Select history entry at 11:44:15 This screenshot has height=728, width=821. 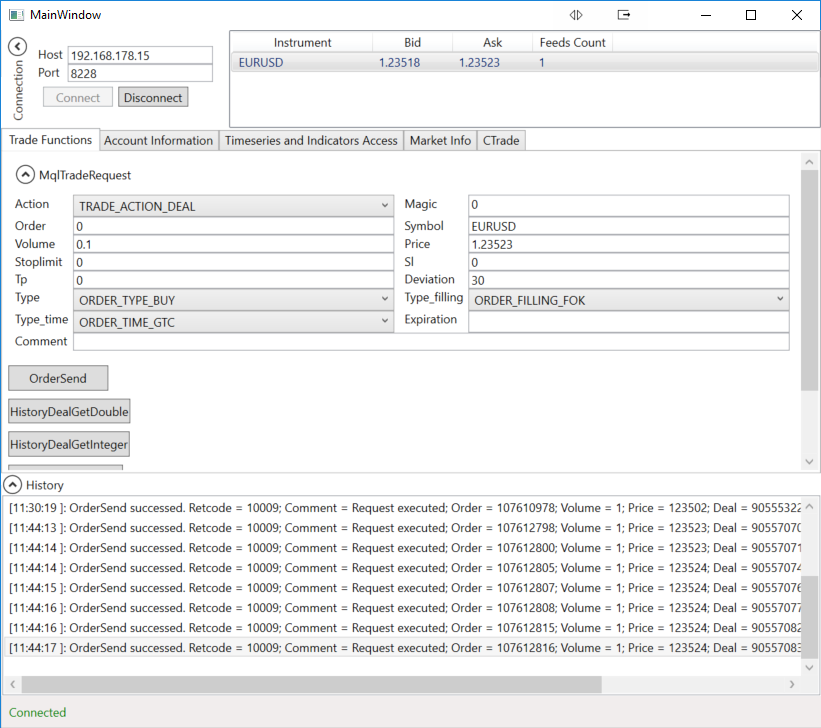click(403, 588)
